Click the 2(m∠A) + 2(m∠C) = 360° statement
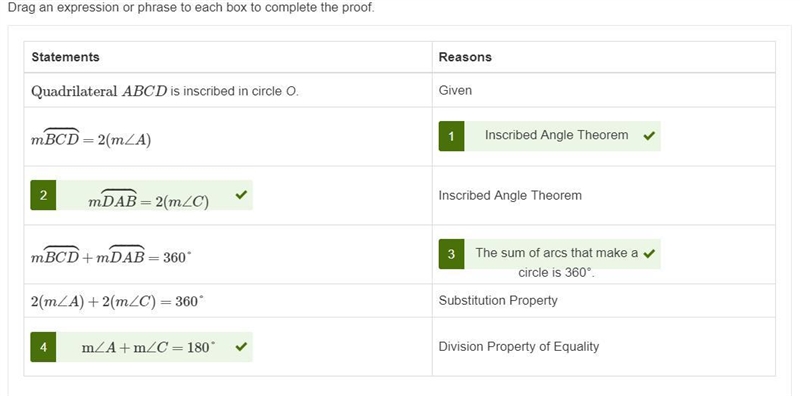 tap(117, 302)
